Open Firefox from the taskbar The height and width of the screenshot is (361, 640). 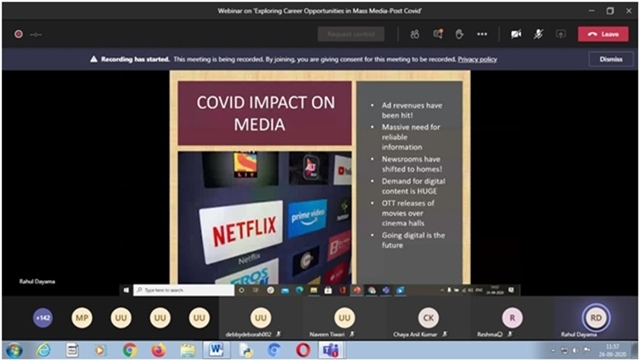click(x=159, y=350)
